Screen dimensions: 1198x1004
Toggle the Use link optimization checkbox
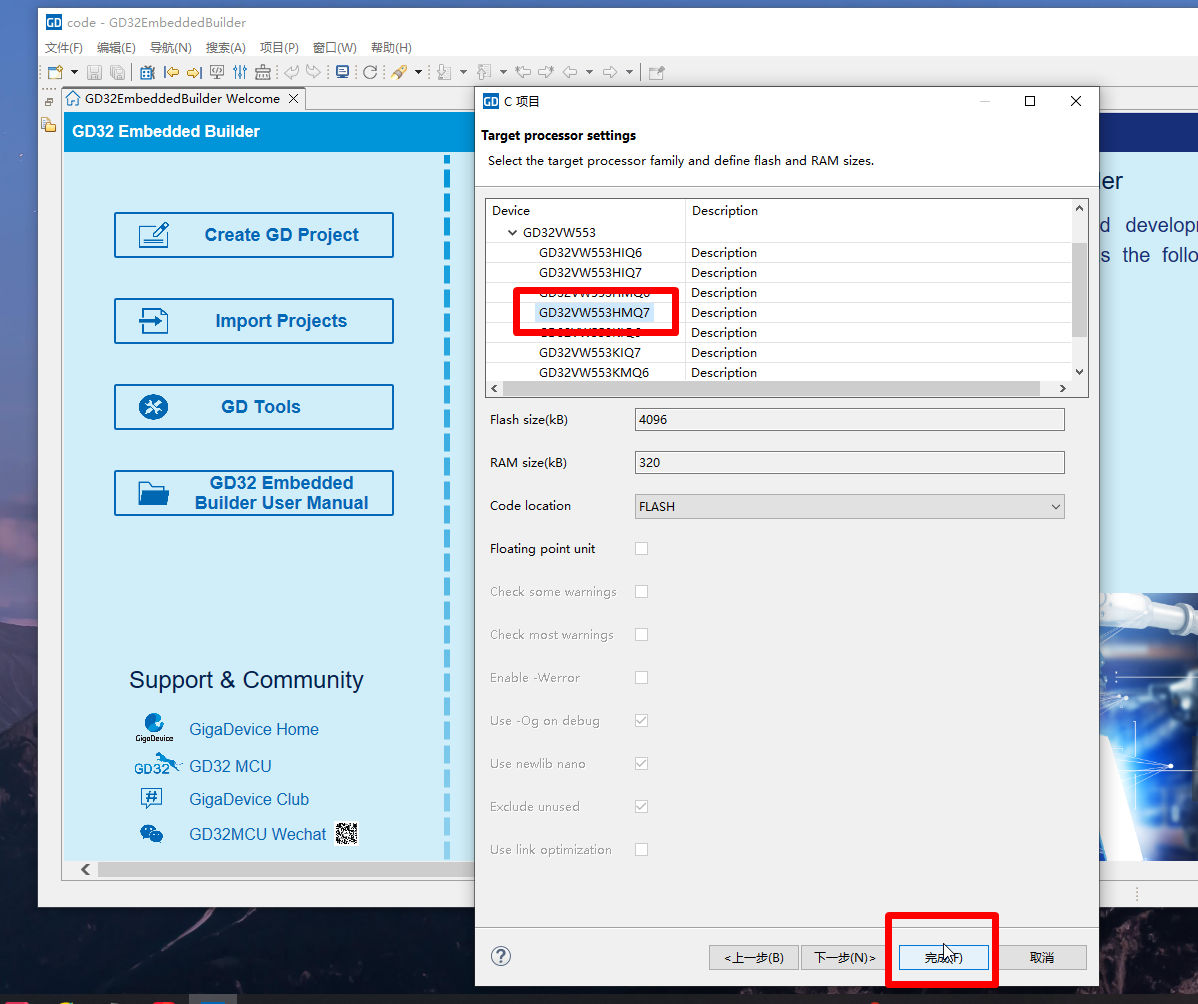642,850
